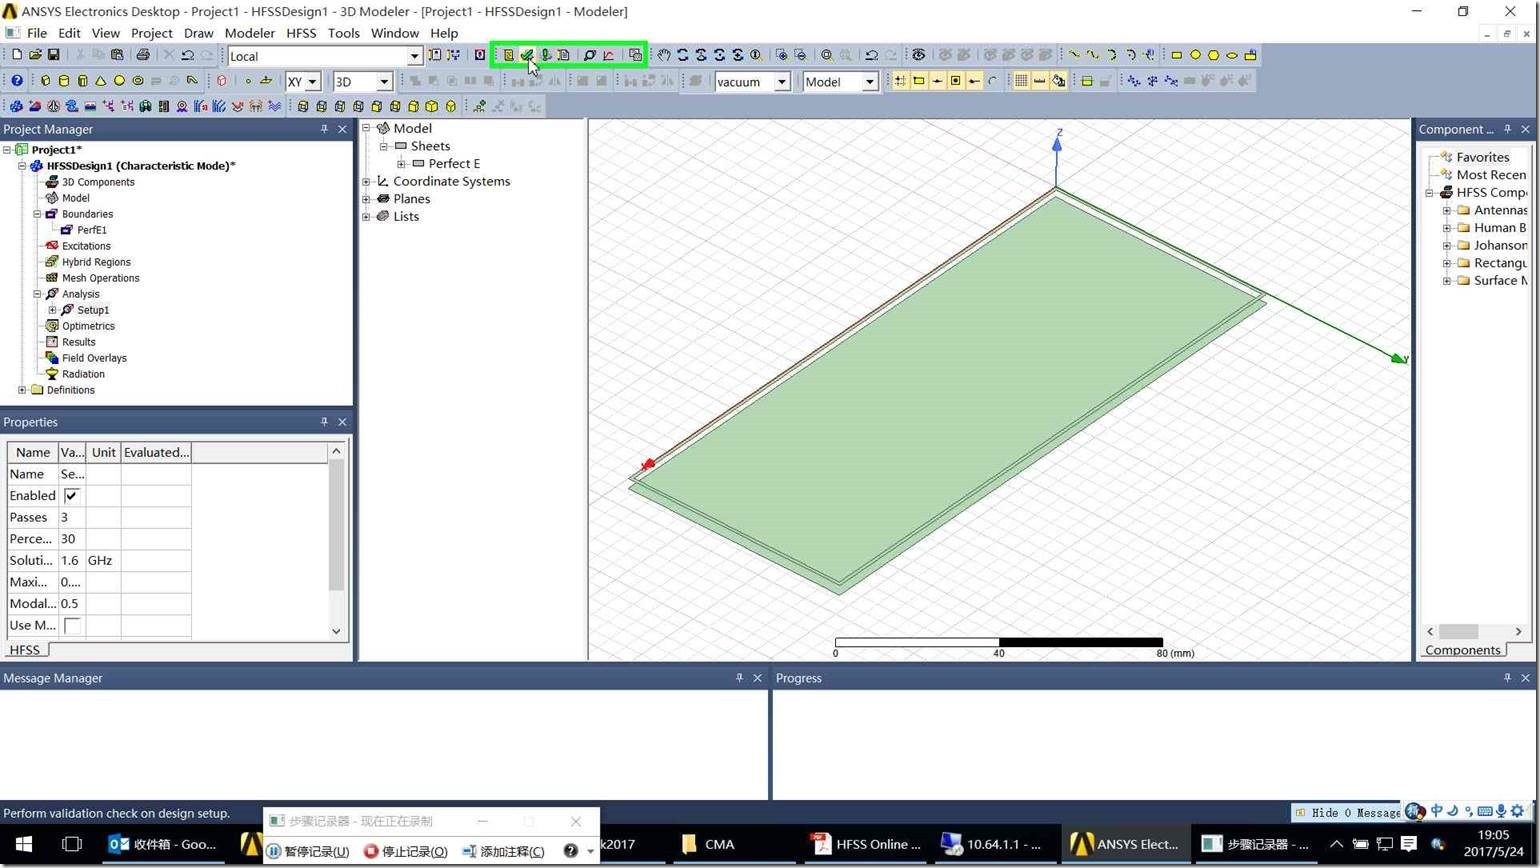The width and height of the screenshot is (1540, 868).
Task: Click Hide 0 Messages button
Action: coord(1347,813)
